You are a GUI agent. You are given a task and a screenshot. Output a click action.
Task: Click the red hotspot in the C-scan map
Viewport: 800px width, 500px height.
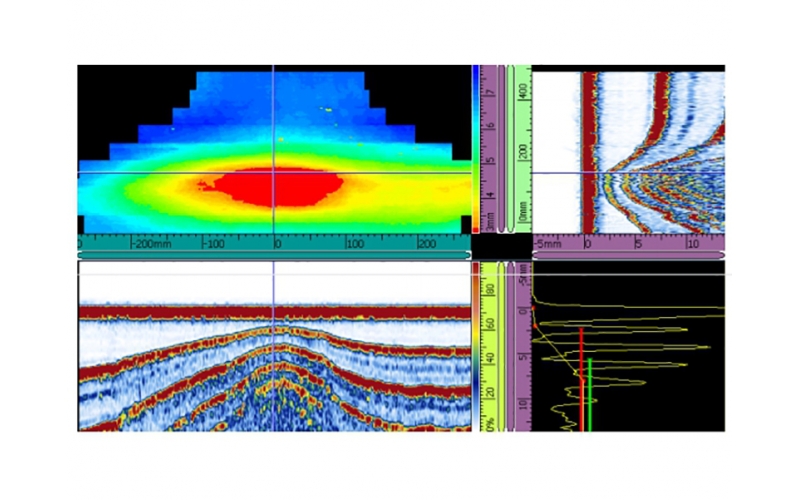272,187
